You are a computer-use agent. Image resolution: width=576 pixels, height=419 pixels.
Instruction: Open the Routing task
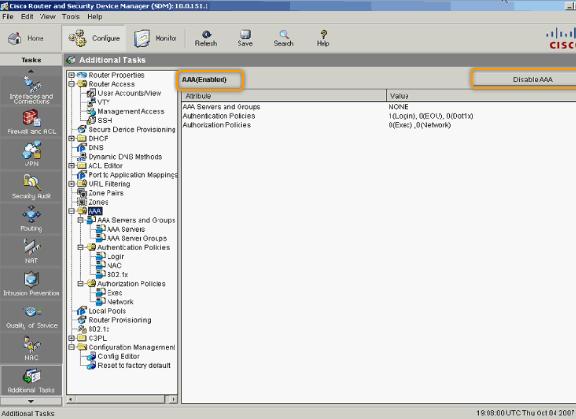pos(31,218)
